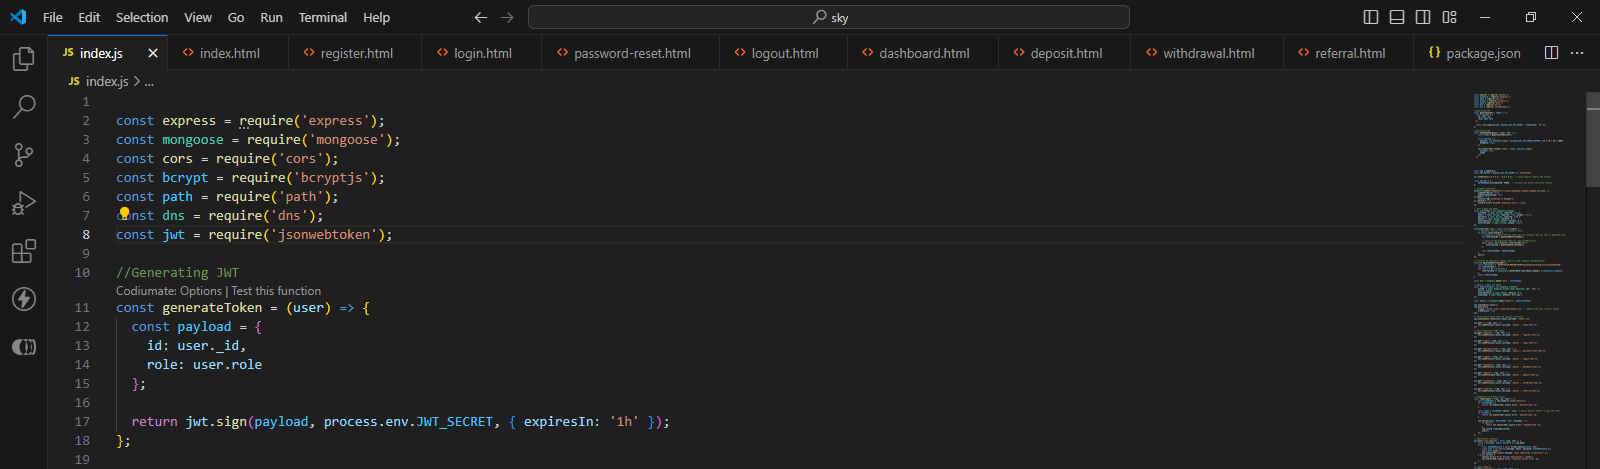Close the index.js tab
The width and height of the screenshot is (1600, 469).
click(x=153, y=53)
